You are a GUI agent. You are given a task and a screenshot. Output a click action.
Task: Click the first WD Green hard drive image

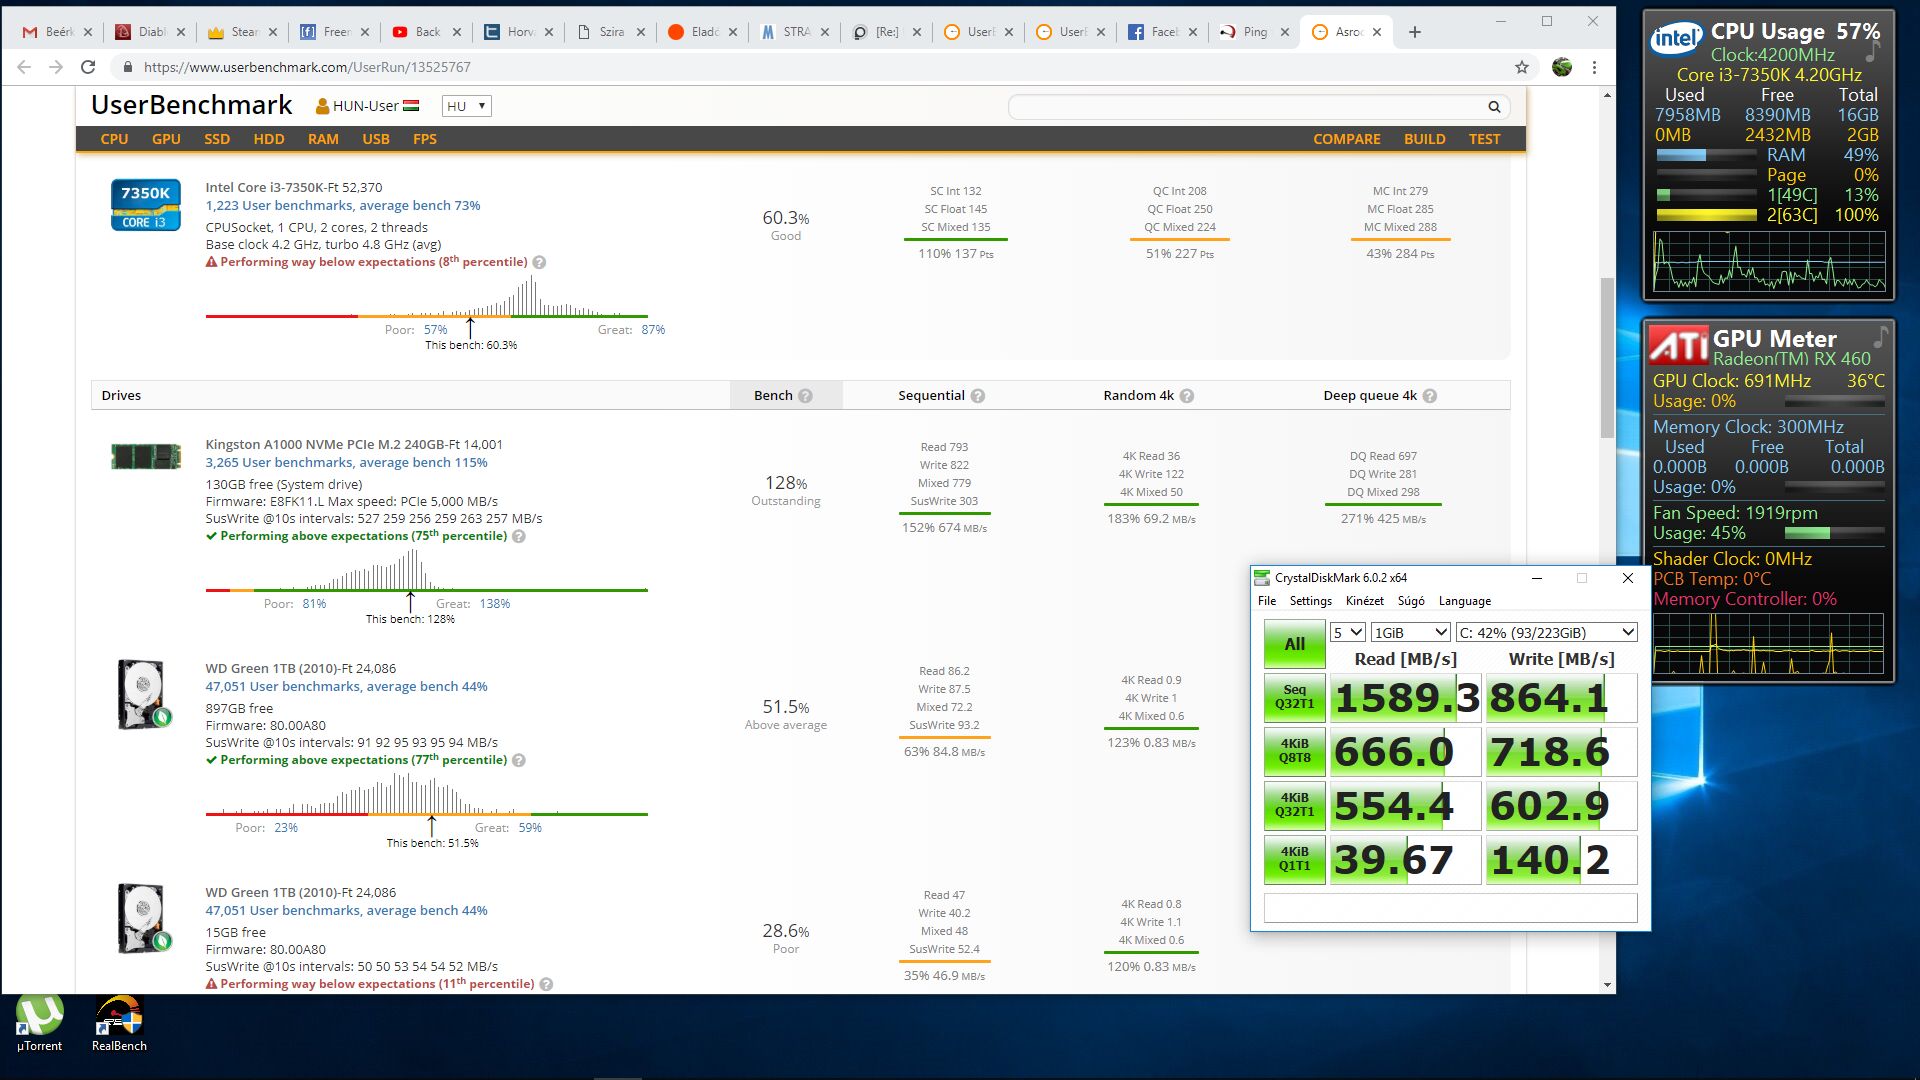(144, 693)
